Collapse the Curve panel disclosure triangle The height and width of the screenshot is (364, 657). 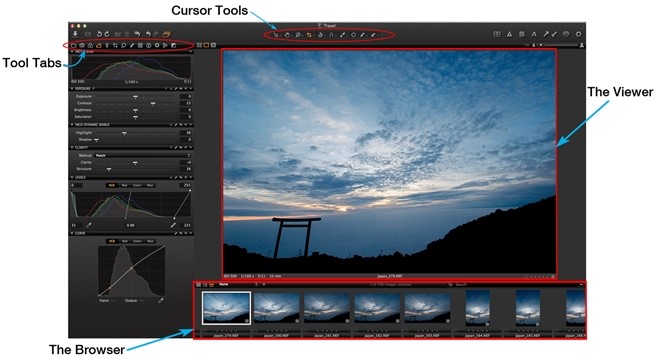point(72,233)
